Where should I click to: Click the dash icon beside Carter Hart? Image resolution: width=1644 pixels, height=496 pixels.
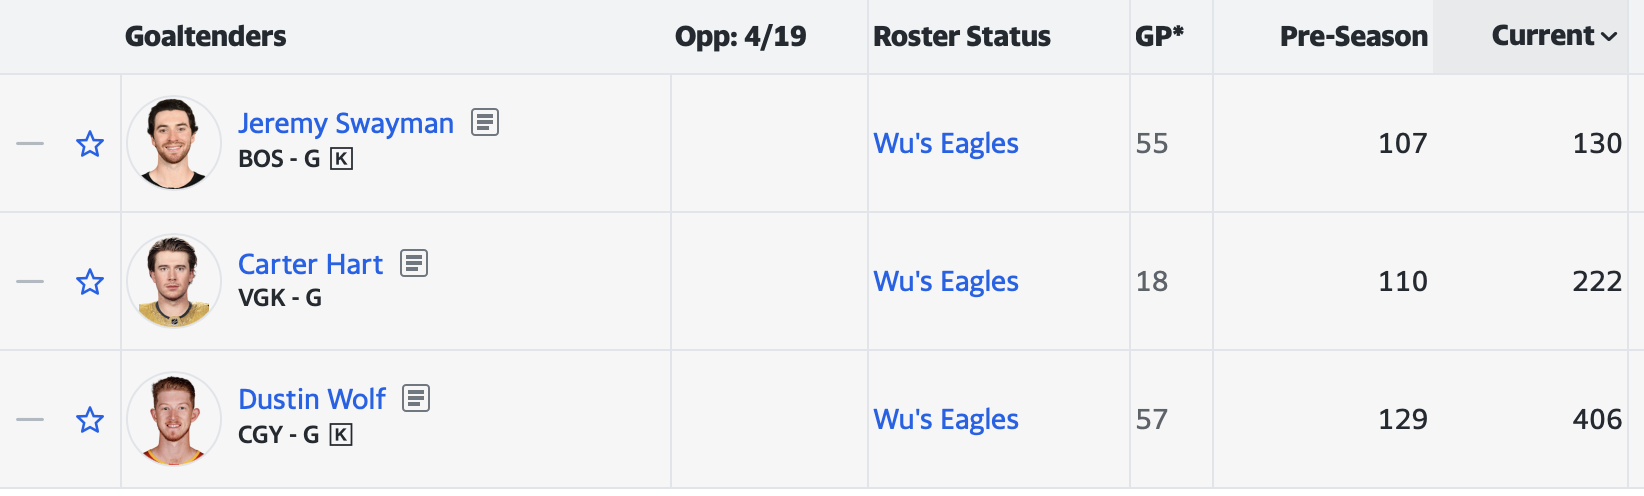[30, 282]
